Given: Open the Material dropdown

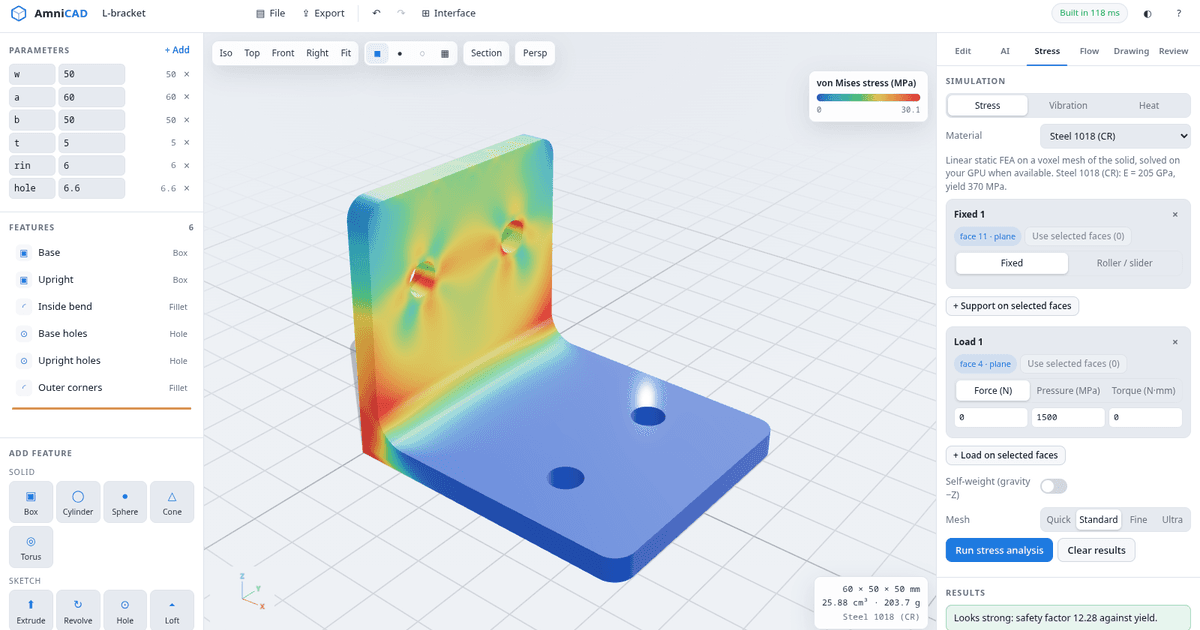Looking at the screenshot, I should click(x=1115, y=136).
